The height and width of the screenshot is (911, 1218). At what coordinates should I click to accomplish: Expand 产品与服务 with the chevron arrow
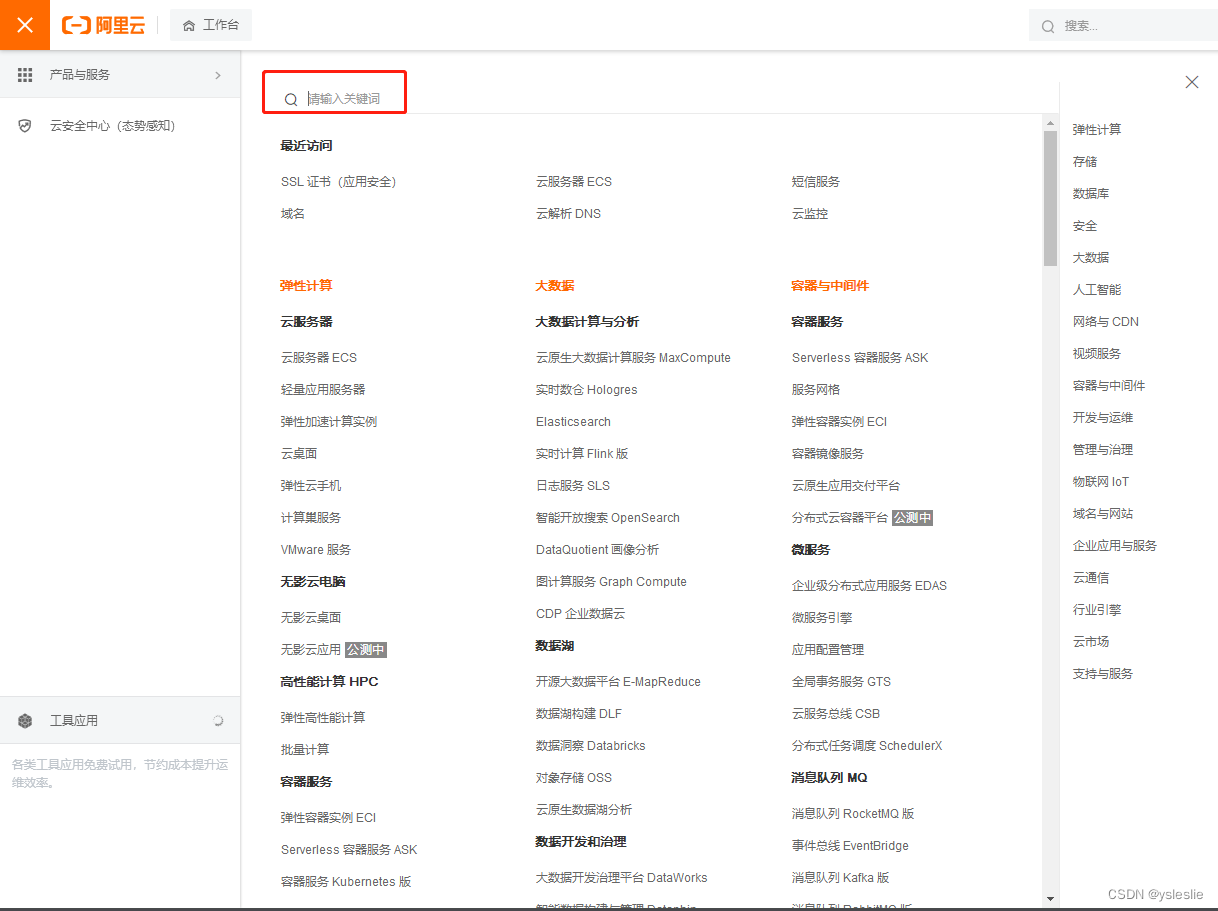click(x=218, y=75)
